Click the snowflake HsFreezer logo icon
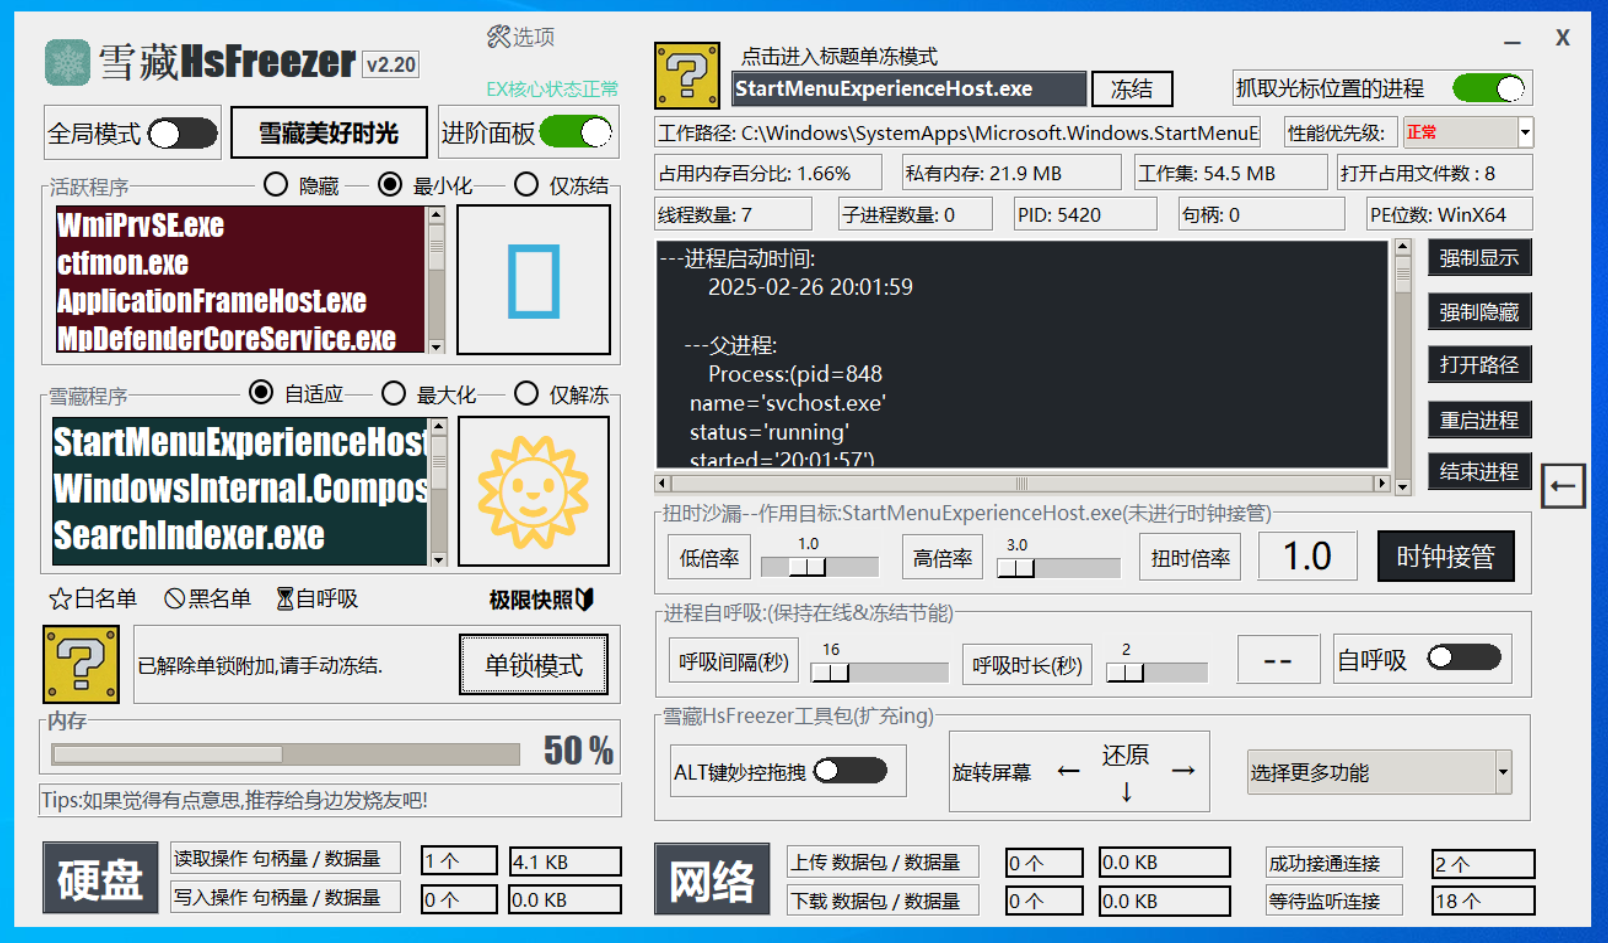 coord(67,63)
